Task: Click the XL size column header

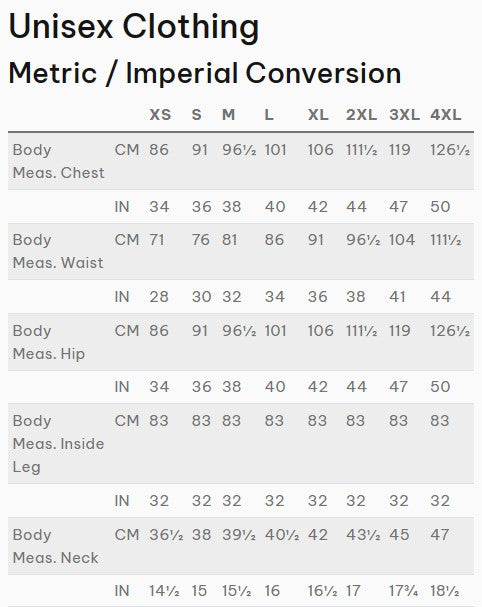Action: pos(318,115)
